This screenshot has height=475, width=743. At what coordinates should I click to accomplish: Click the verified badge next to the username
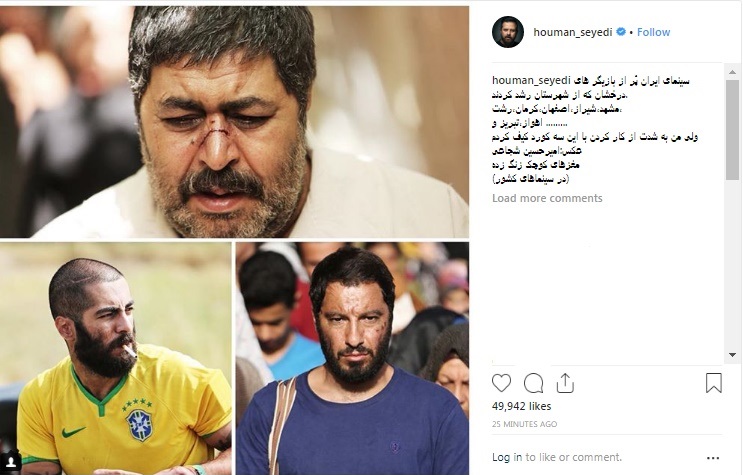[621, 32]
